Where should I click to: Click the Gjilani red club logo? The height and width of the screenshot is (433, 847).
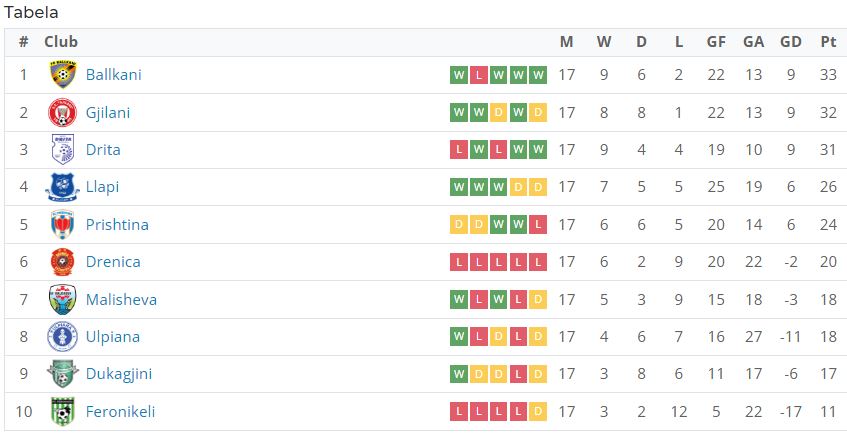63,112
